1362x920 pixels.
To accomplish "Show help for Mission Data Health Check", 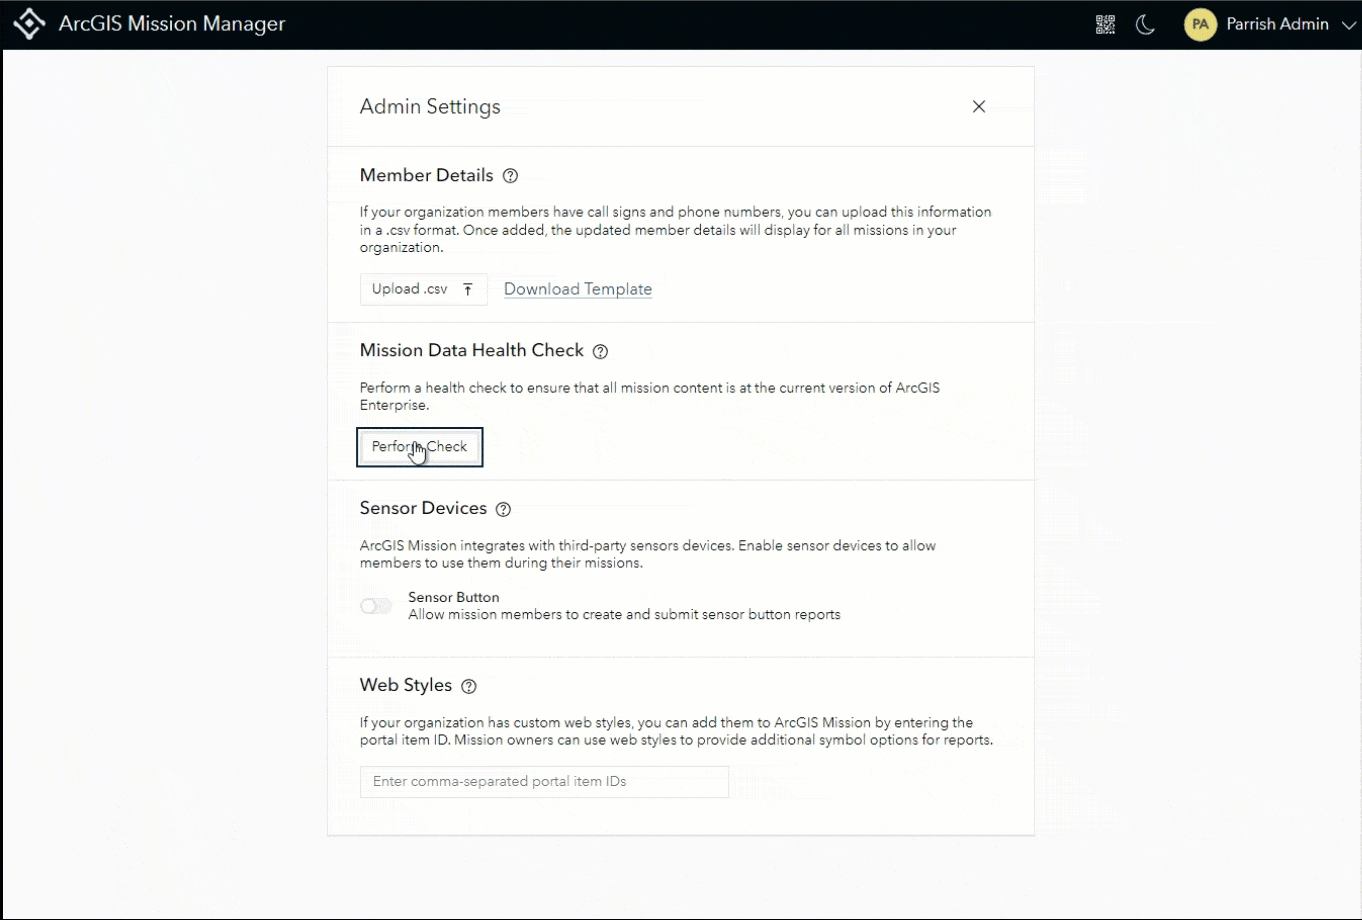I will (600, 351).
